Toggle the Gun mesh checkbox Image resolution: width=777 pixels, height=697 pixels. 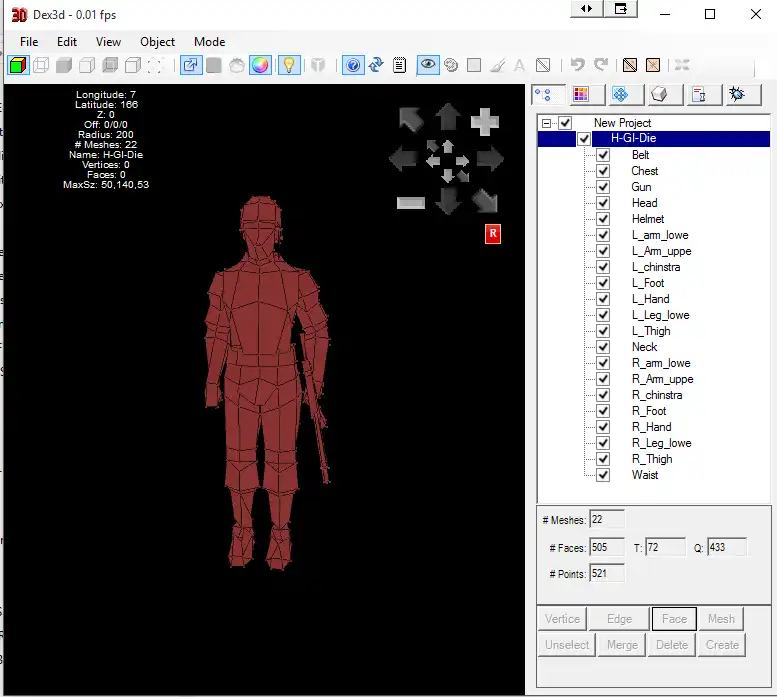tap(603, 187)
